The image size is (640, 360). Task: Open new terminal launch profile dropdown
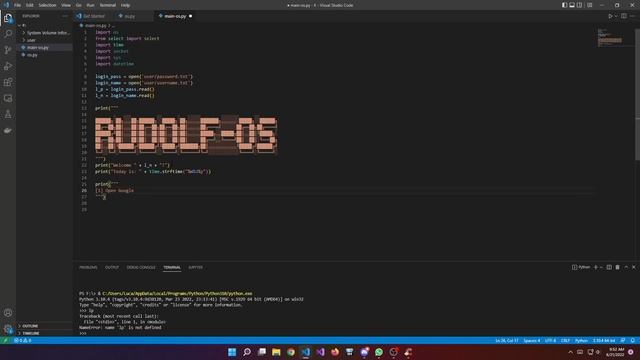pos(601,267)
